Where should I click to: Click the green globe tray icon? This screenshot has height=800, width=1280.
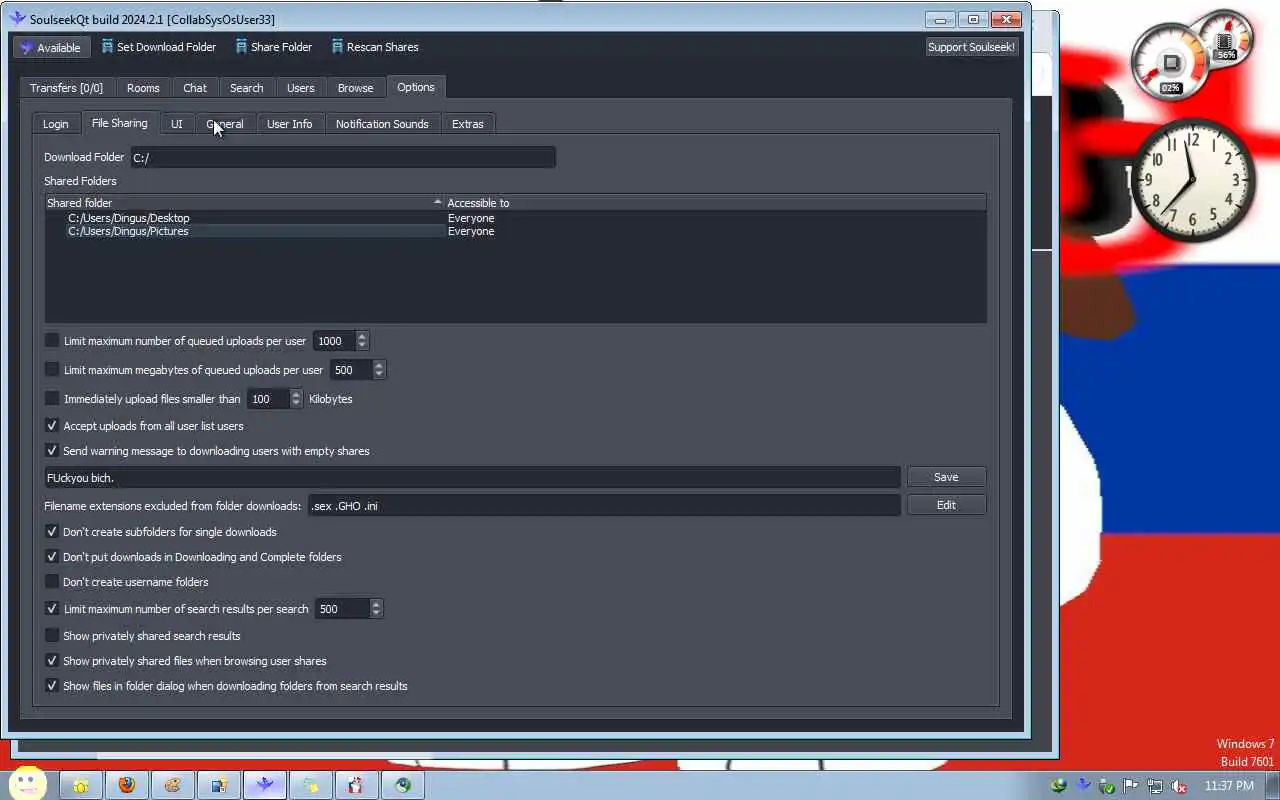1059,786
